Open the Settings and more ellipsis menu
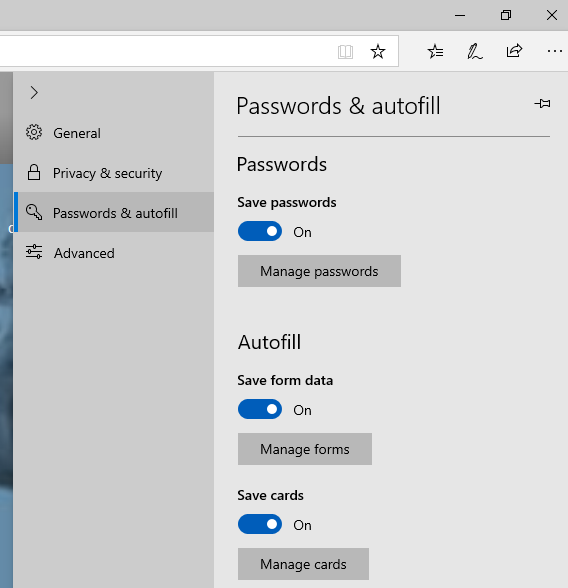 555,51
